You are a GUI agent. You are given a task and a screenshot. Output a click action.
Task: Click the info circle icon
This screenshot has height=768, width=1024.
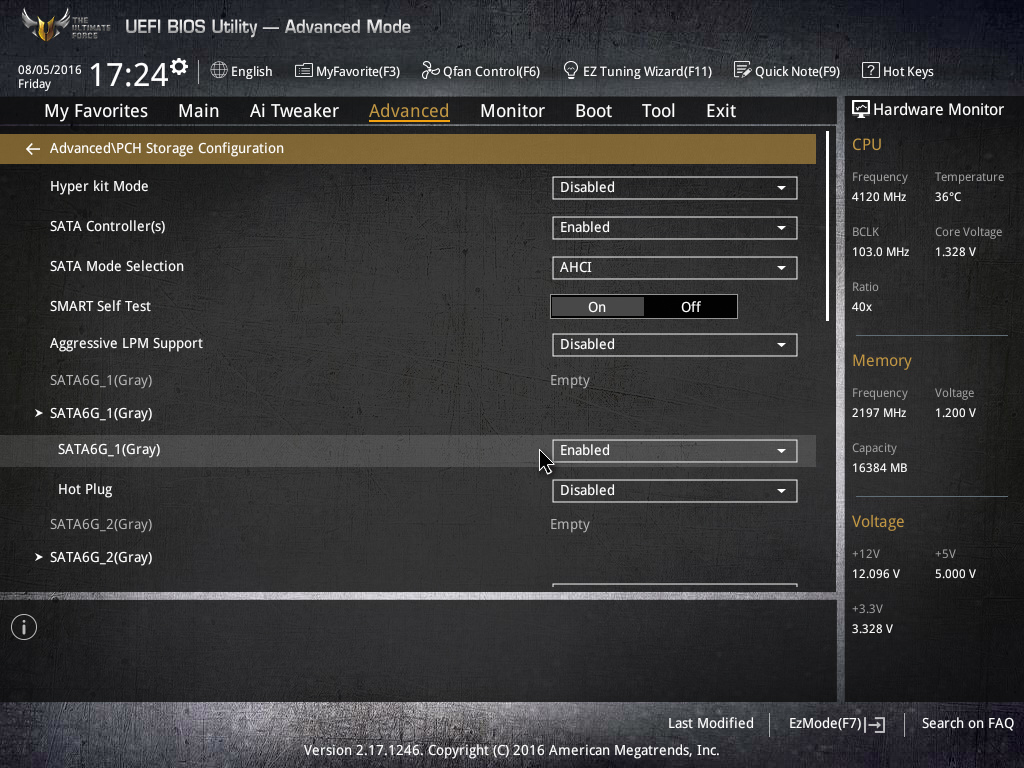(x=24, y=628)
